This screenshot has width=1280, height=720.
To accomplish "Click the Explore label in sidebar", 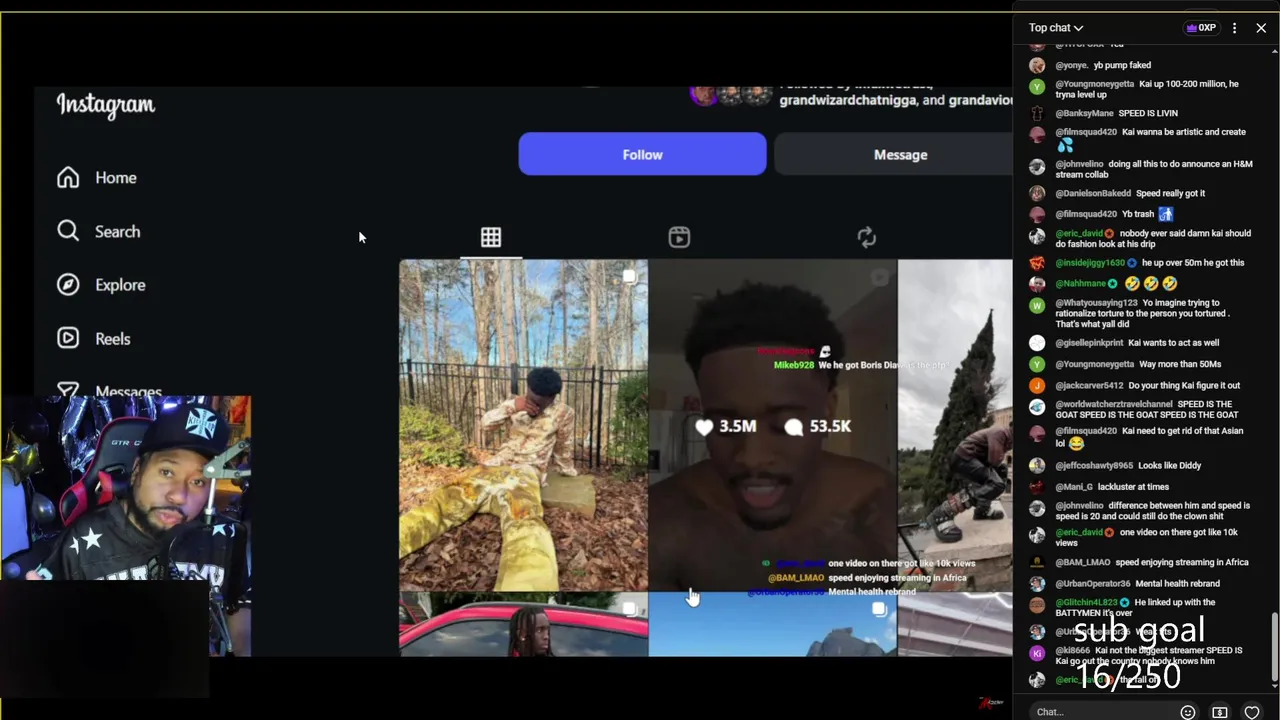I will (x=120, y=285).
